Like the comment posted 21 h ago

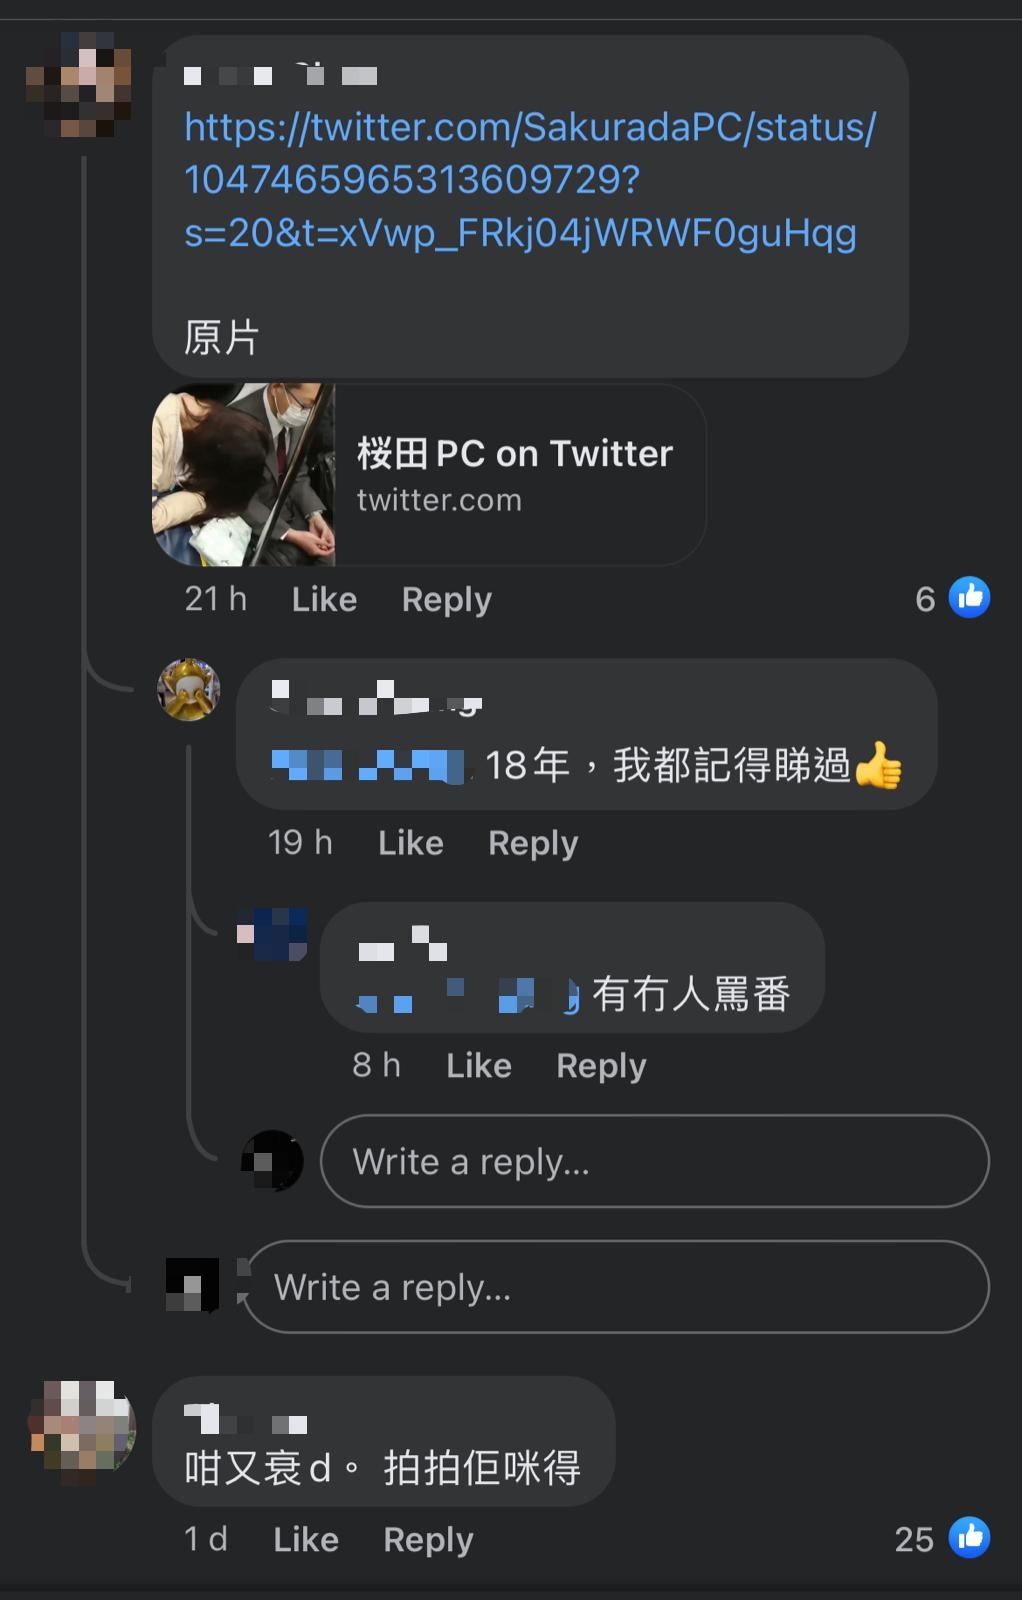point(324,599)
